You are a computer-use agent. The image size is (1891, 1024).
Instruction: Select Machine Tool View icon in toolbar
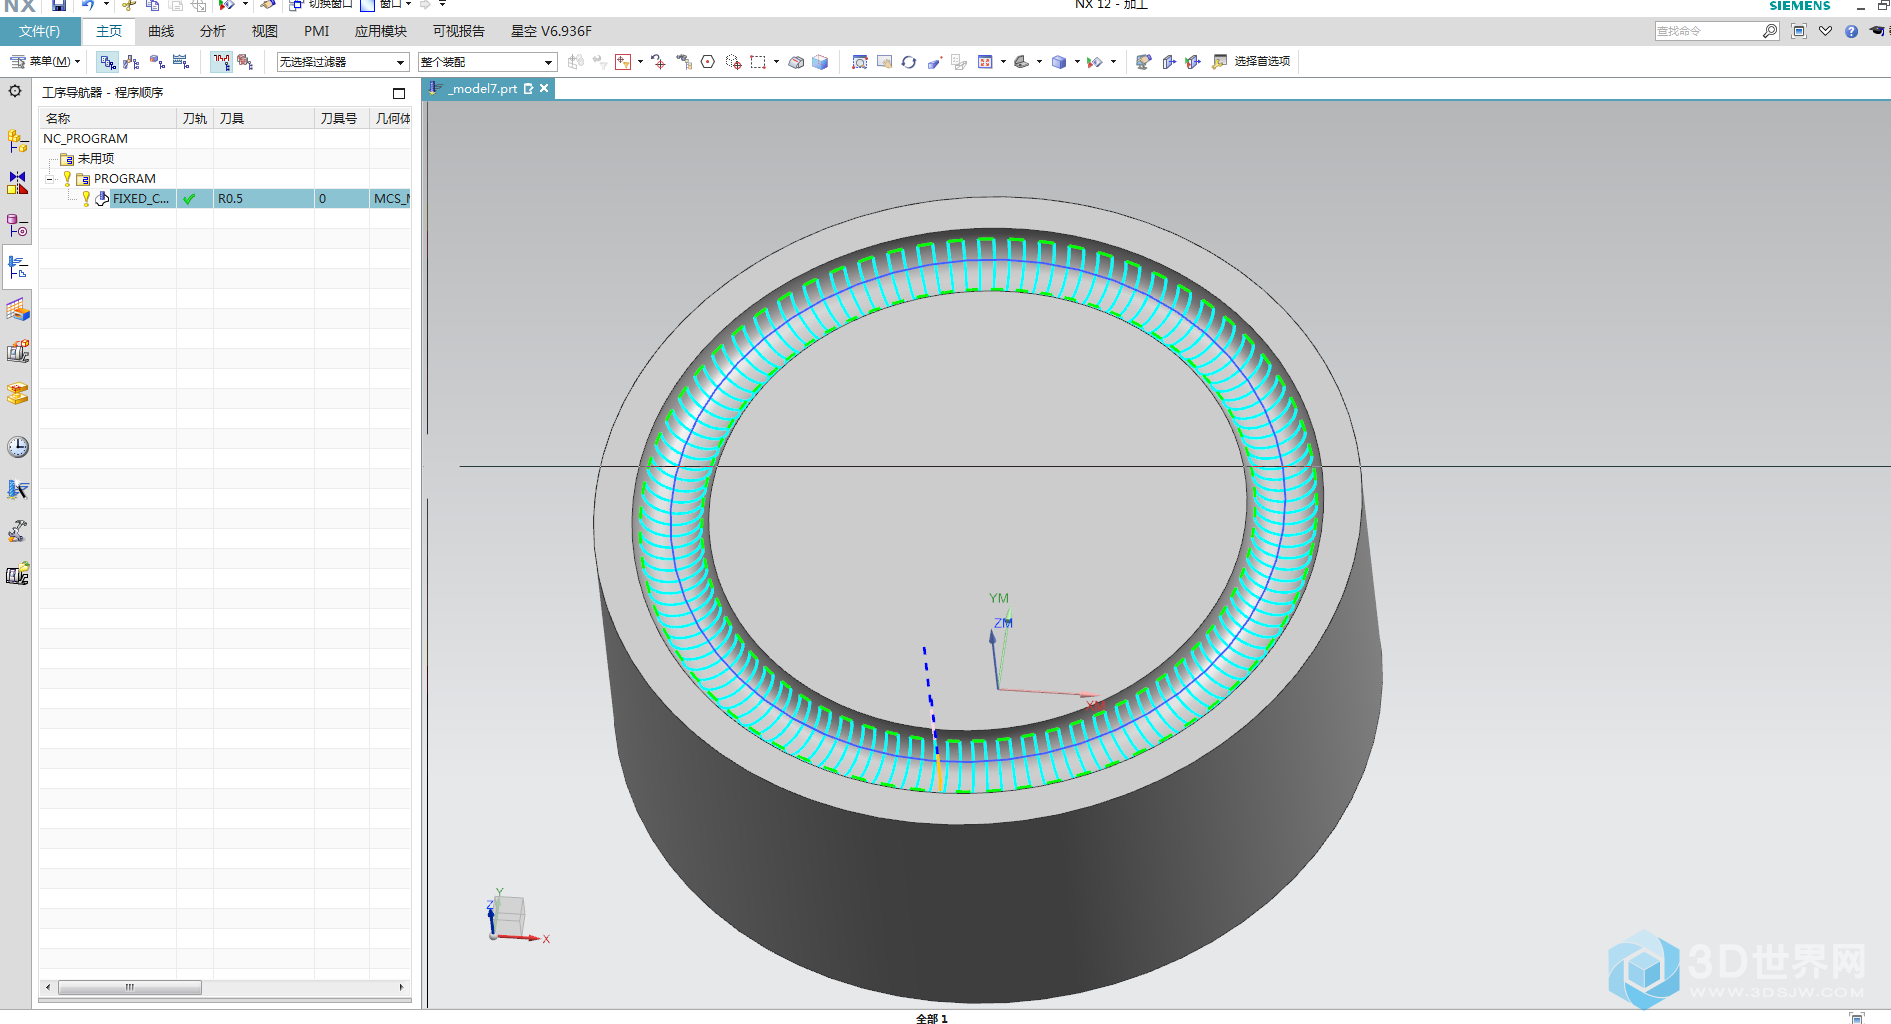132,62
